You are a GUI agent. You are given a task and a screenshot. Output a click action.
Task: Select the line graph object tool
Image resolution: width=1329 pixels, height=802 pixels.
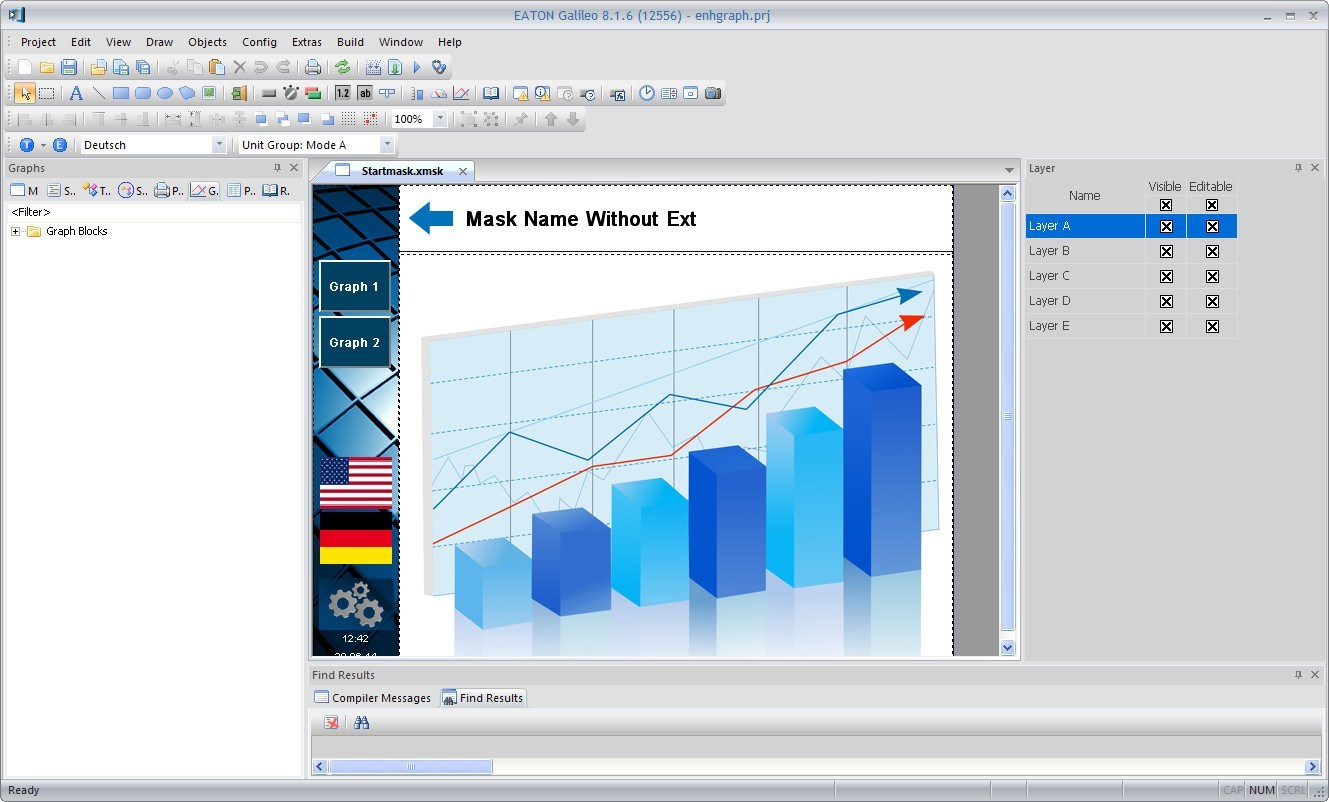pyautogui.click(x=461, y=93)
